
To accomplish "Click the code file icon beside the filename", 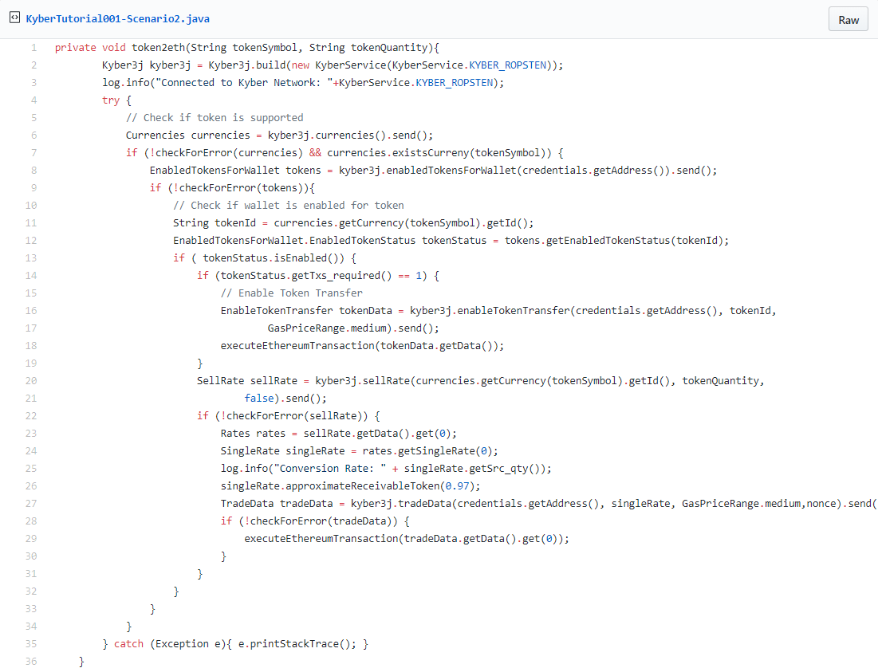I will 14,19.
